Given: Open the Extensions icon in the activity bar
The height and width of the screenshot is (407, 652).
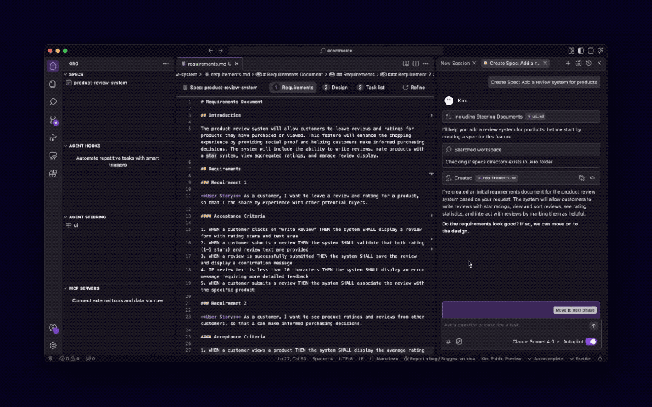Looking at the screenshot, I should tap(53, 173).
